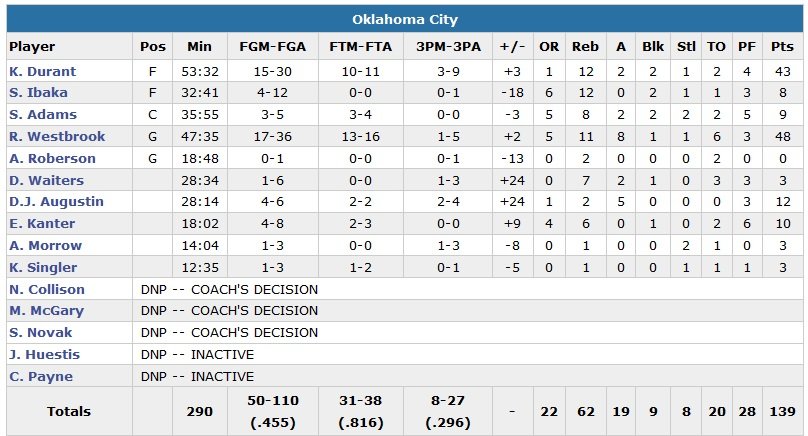Open R. Westbrook's player profile link
This screenshot has width=808, height=436.
(52, 137)
